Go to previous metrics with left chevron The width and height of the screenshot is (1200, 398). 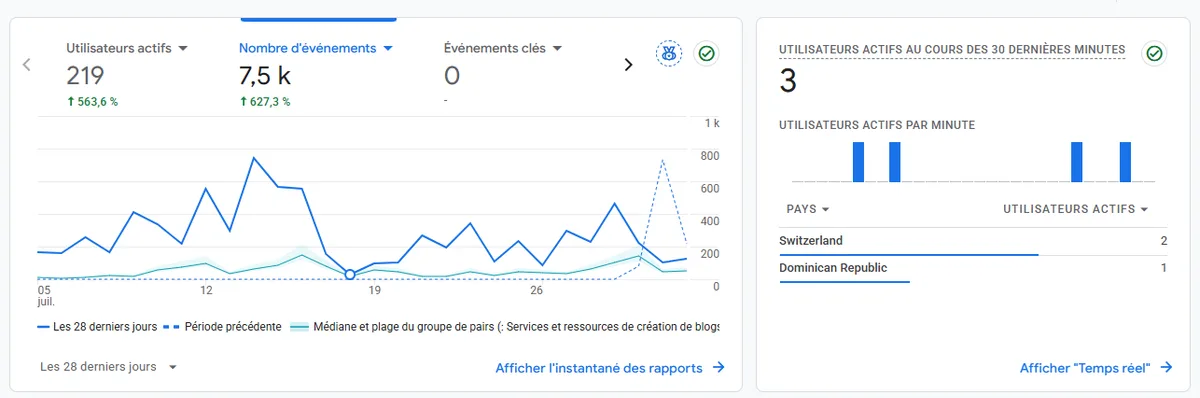27,65
